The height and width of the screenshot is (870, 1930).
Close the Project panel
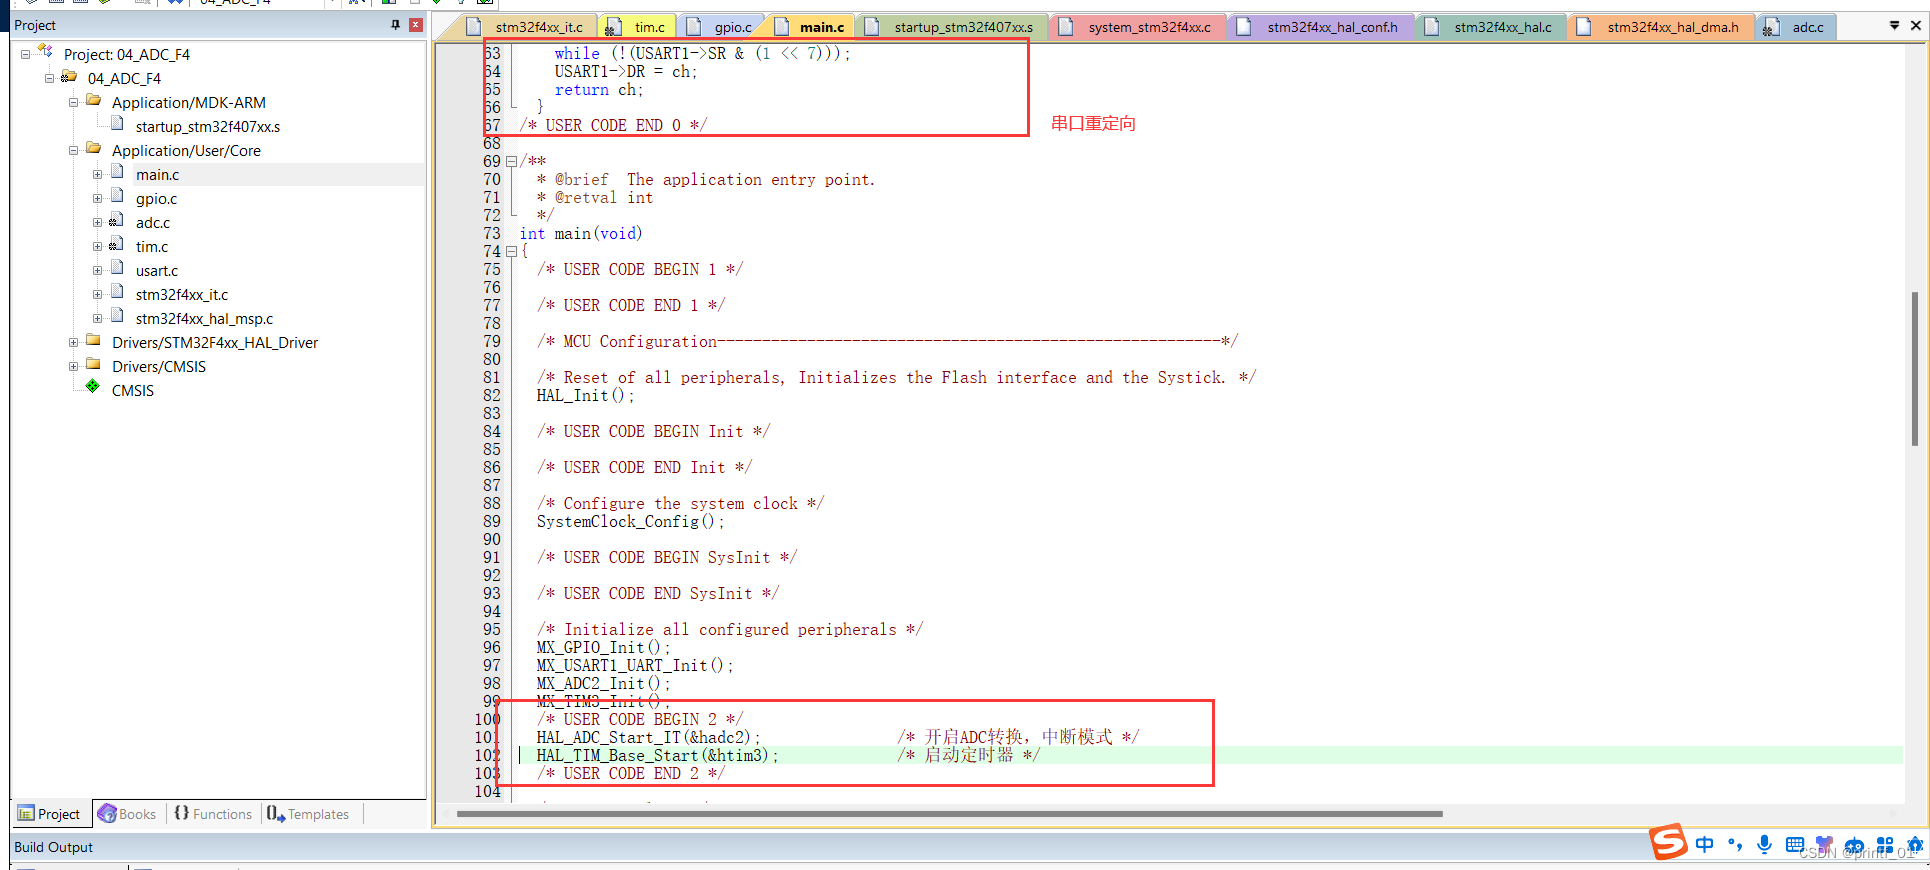pyautogui.click(x=416, y=25)
